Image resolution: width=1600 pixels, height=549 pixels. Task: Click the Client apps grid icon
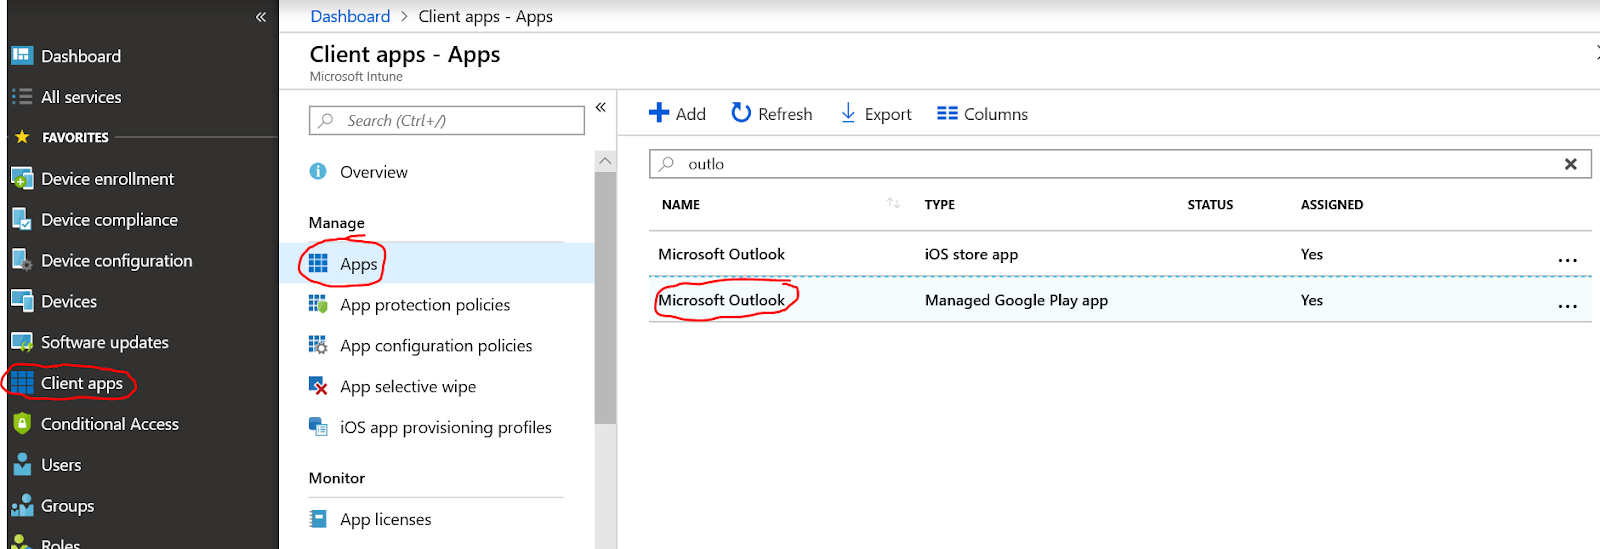(22, 383)
